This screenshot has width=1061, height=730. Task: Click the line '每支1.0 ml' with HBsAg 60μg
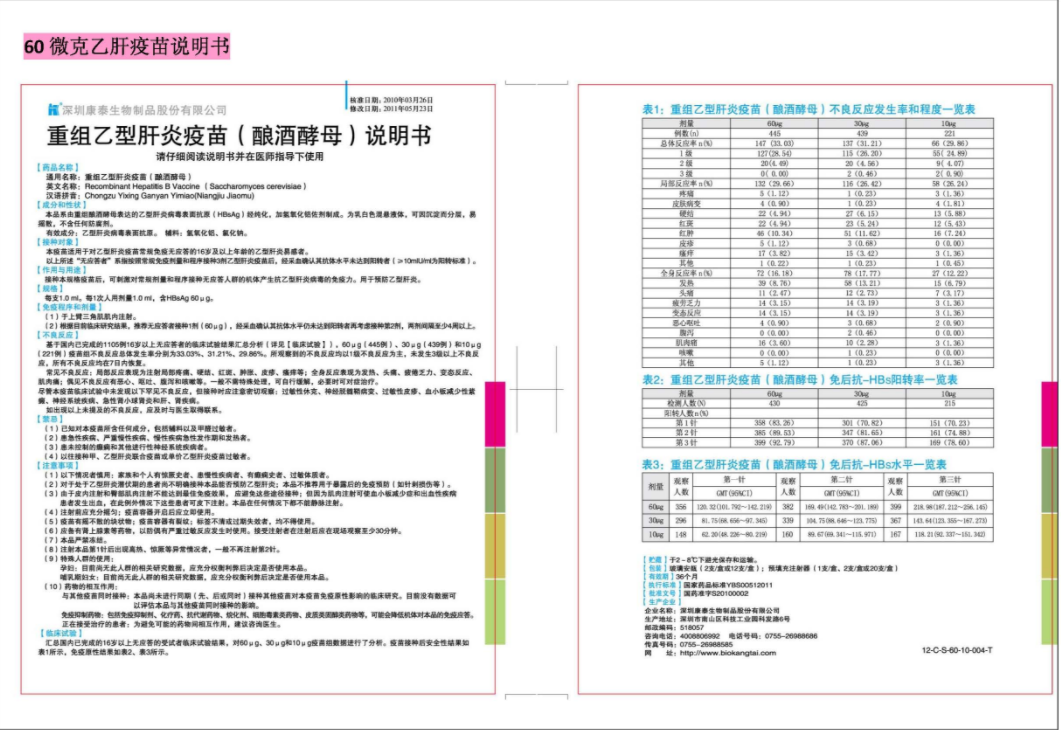pos(129,298)
